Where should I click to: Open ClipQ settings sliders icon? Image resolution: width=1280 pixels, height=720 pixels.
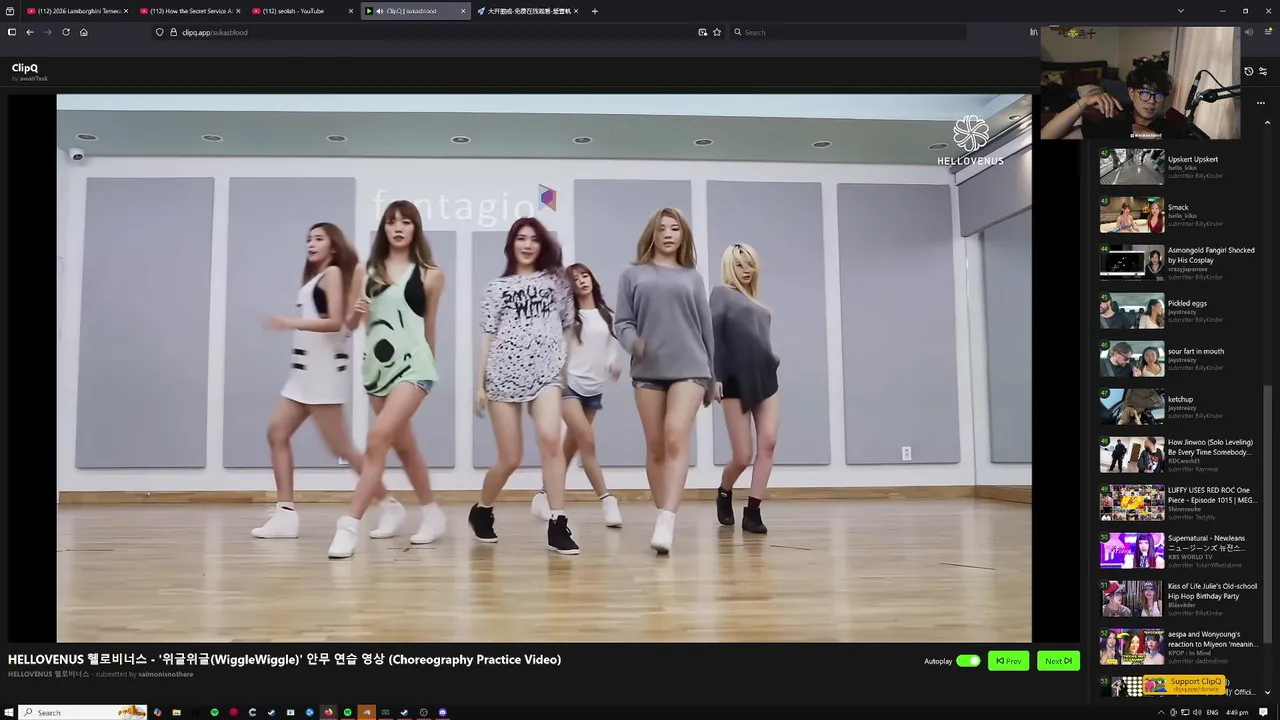[1263, 71]
